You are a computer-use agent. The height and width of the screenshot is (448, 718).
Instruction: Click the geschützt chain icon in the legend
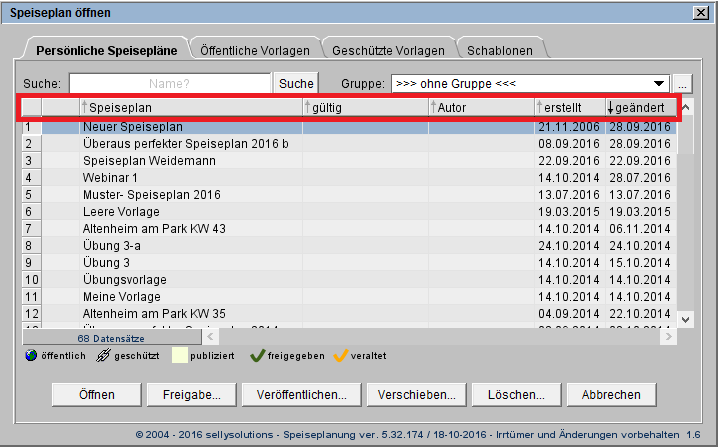(x=103, y=355)
